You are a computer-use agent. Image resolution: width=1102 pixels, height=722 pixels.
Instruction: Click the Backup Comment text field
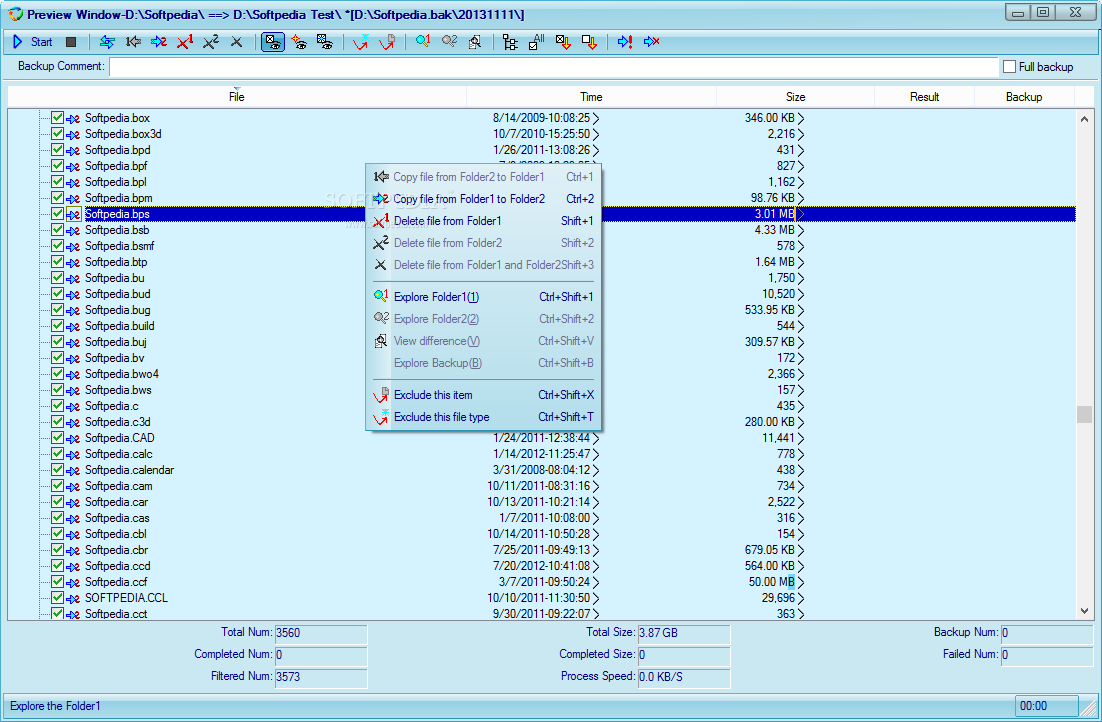point(554,67)
